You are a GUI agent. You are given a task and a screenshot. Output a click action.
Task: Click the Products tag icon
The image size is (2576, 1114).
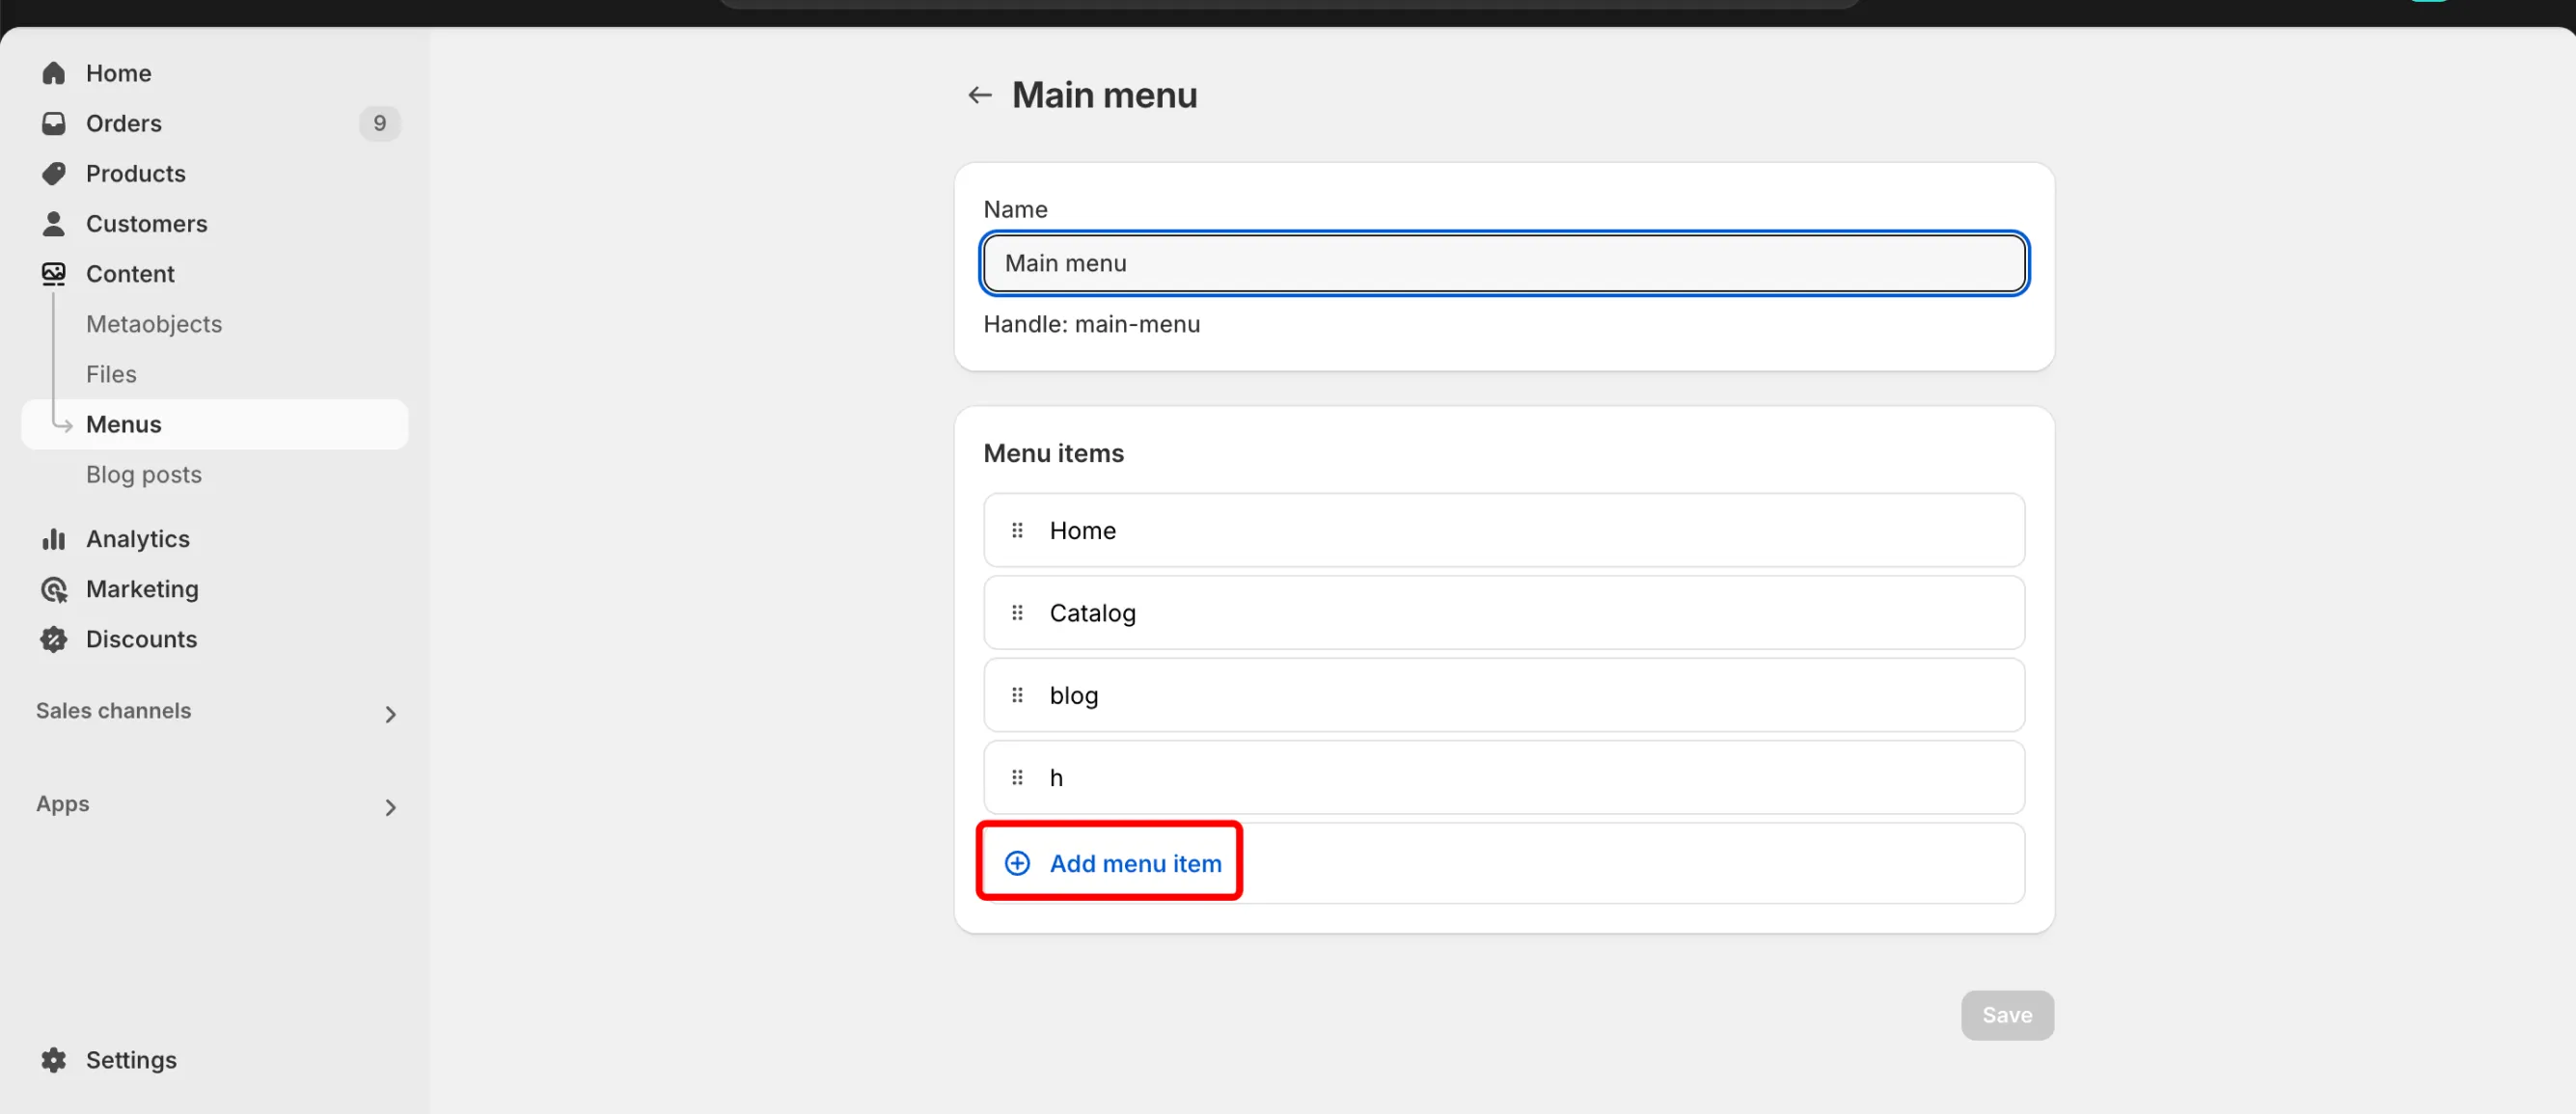tap(54, 173)
